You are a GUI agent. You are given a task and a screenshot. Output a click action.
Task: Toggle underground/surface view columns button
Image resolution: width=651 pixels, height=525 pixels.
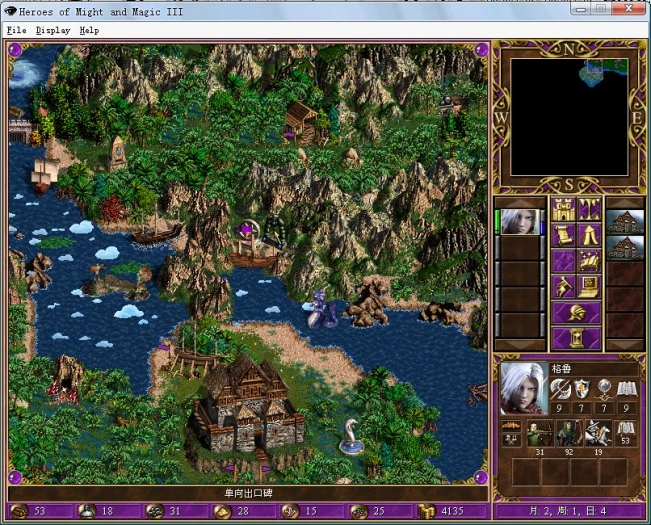(x=589, y=210)
